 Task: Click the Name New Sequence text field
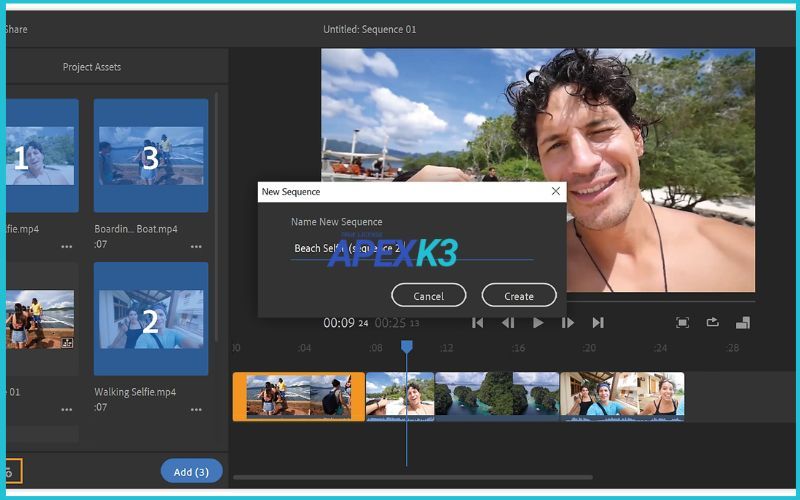click(412, 248)
